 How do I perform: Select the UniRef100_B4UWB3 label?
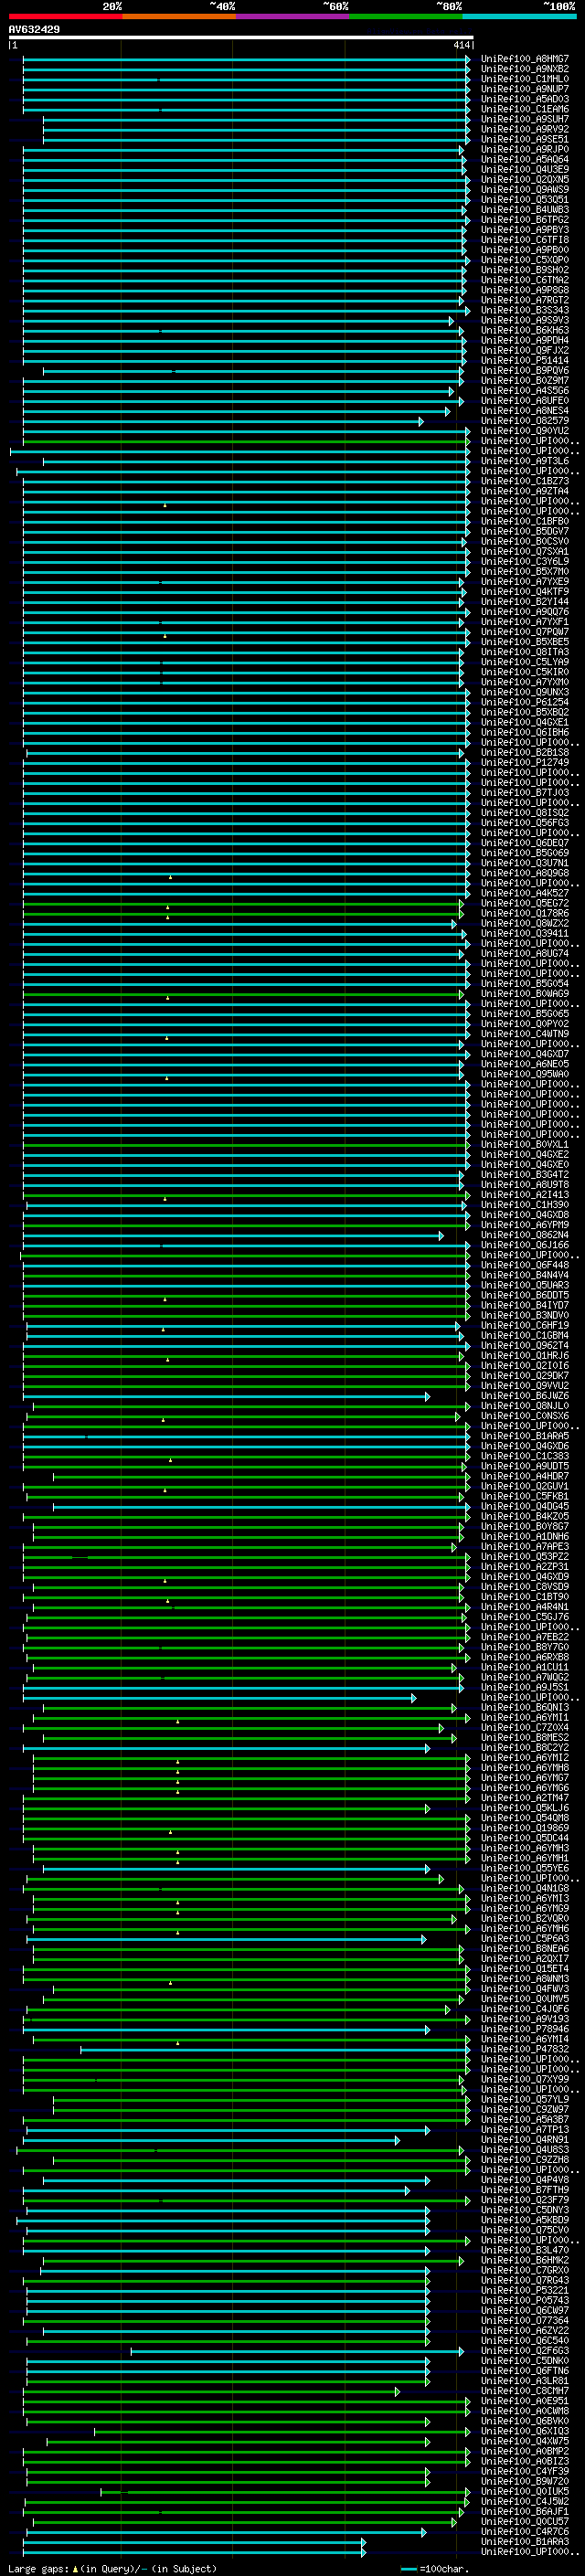pos(525,209)
